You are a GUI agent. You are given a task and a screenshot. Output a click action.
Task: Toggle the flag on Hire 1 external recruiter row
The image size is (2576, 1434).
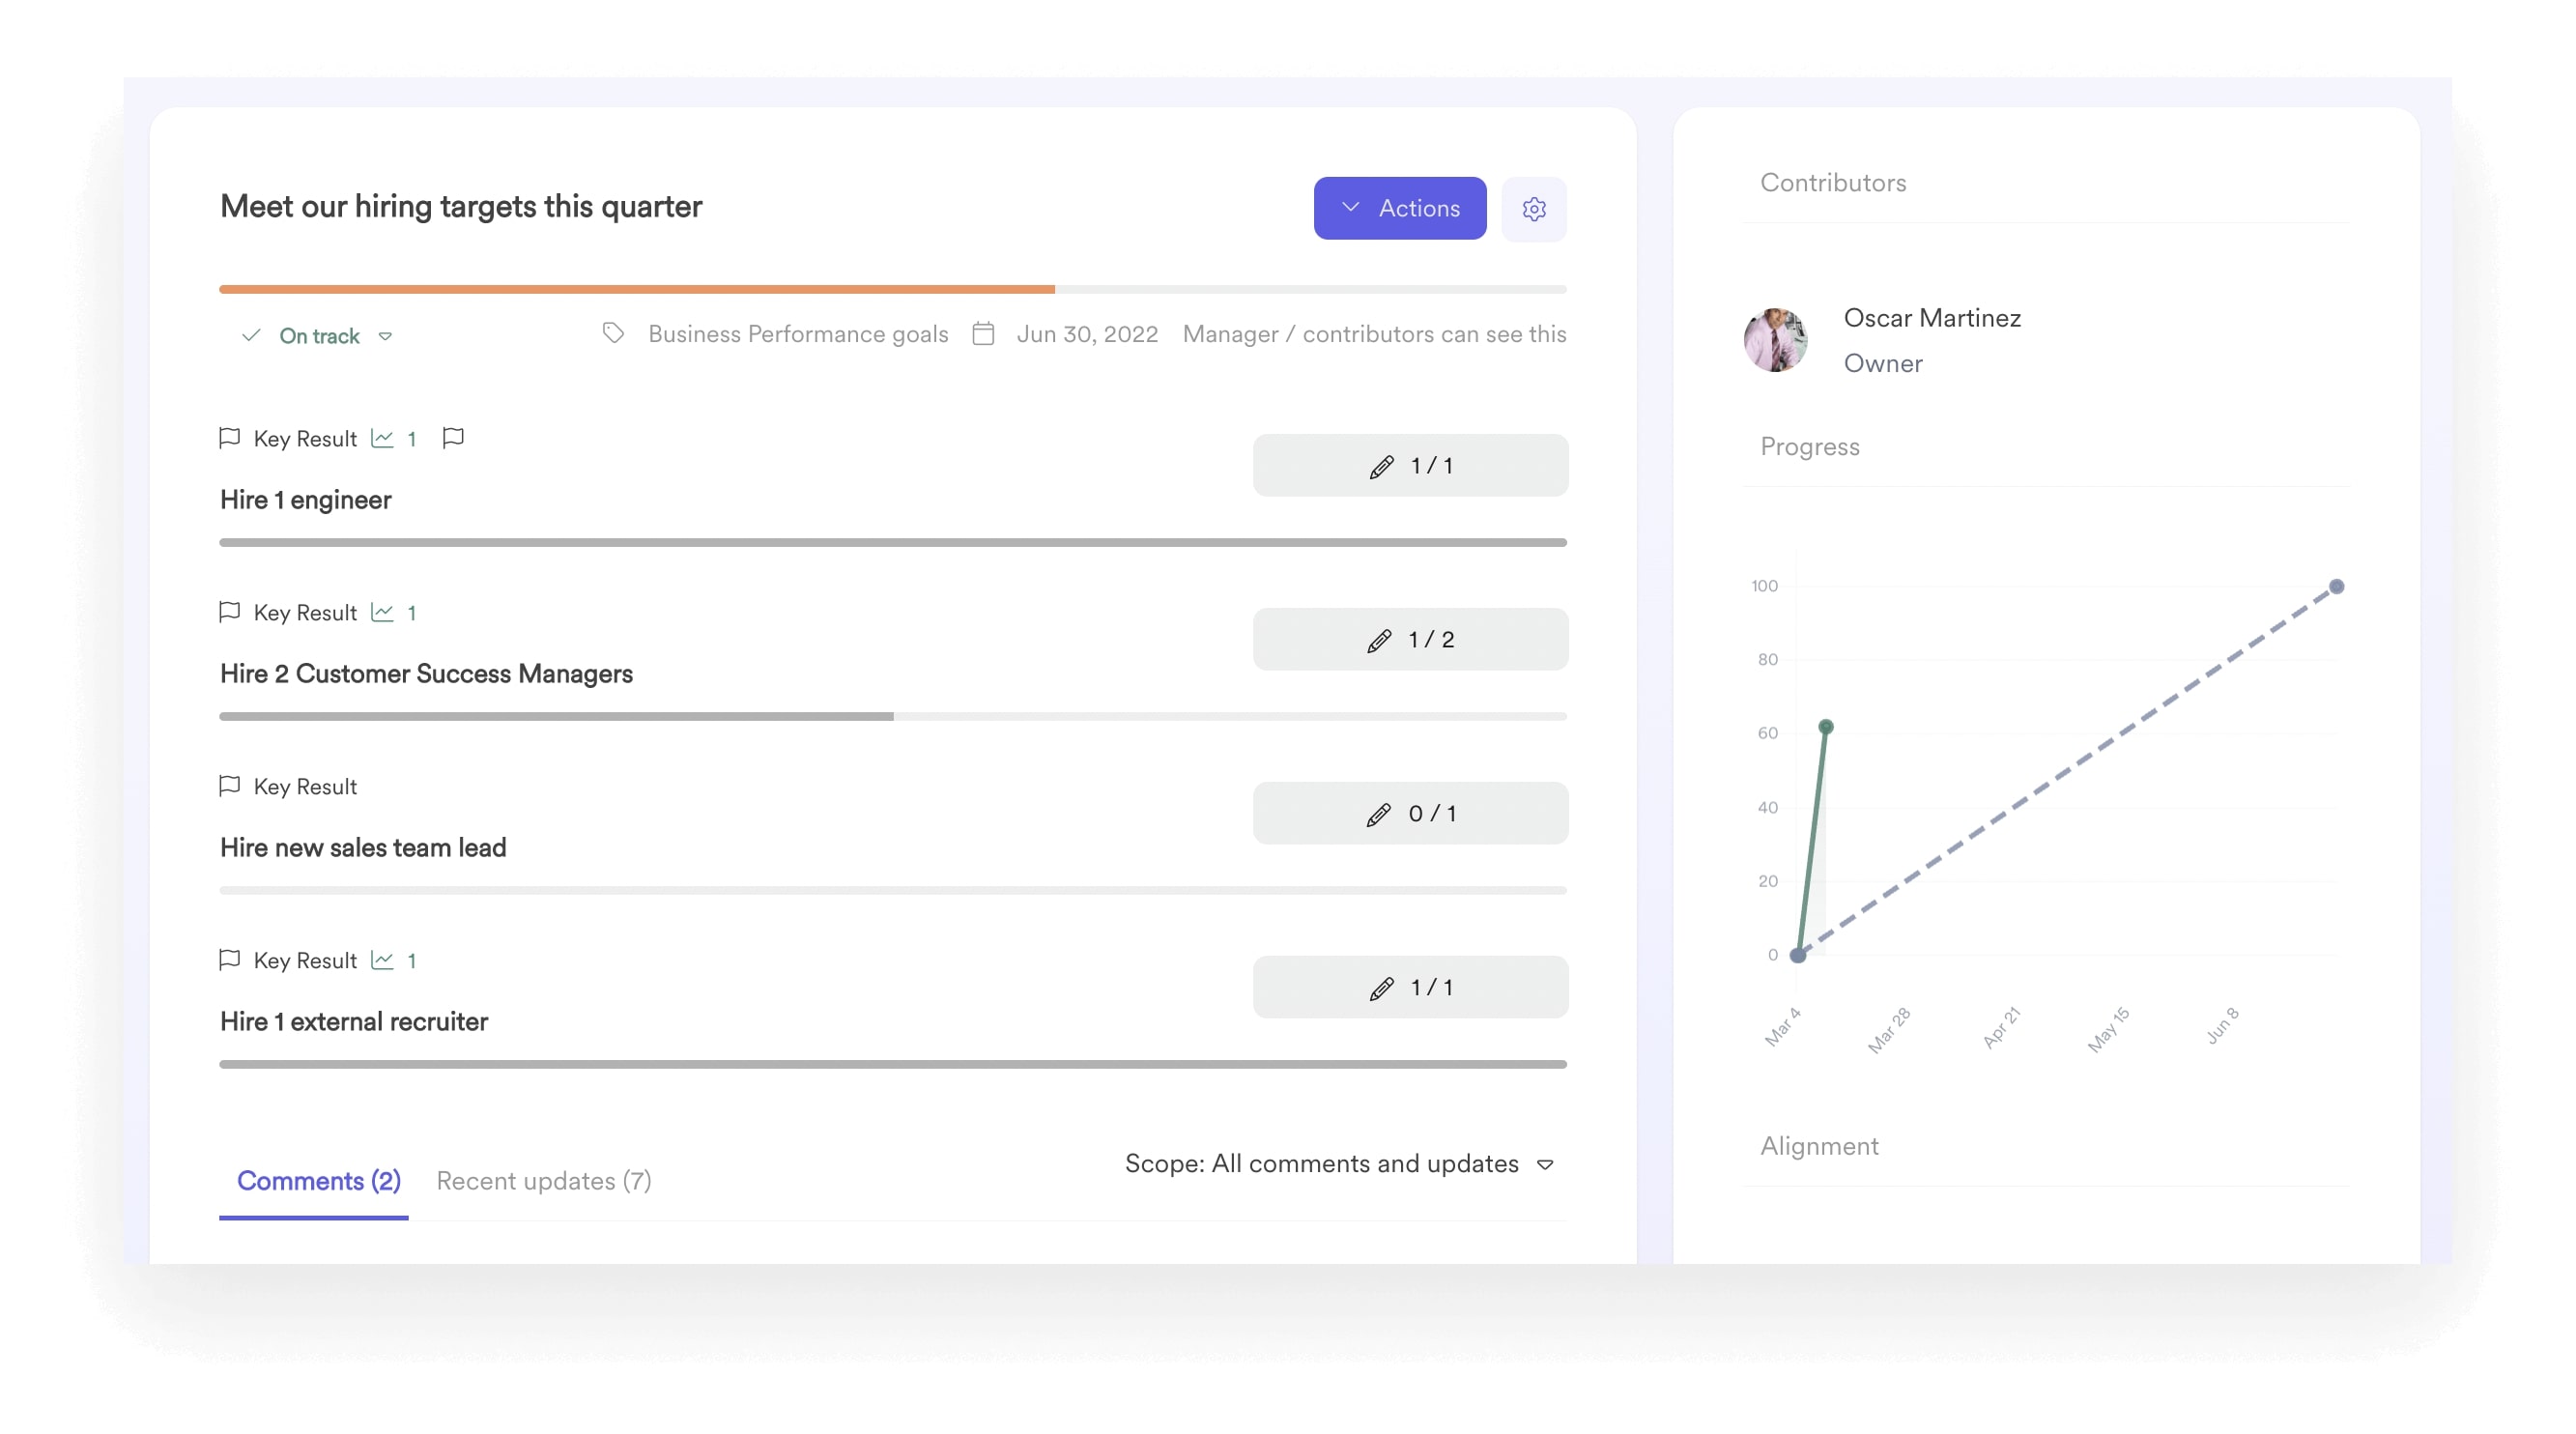coord(230,960)
